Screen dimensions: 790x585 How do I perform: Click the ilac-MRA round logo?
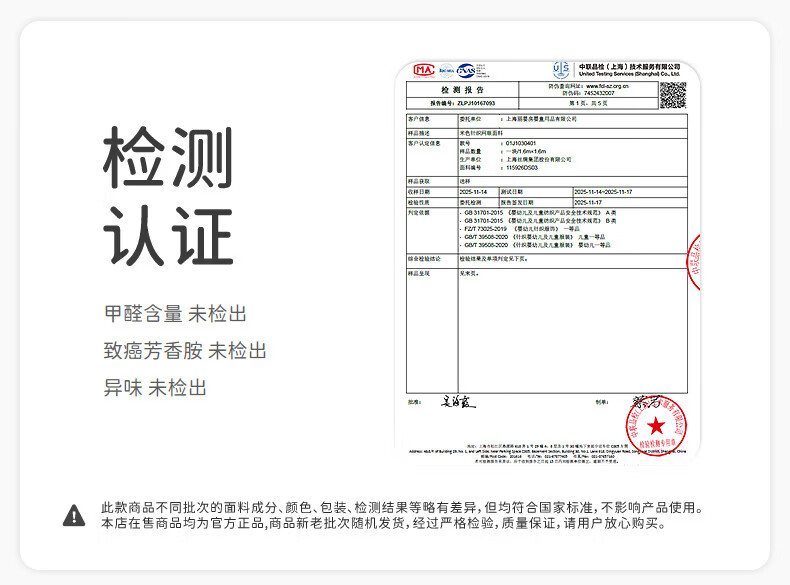pyautogui.click(x=446, y=70)
